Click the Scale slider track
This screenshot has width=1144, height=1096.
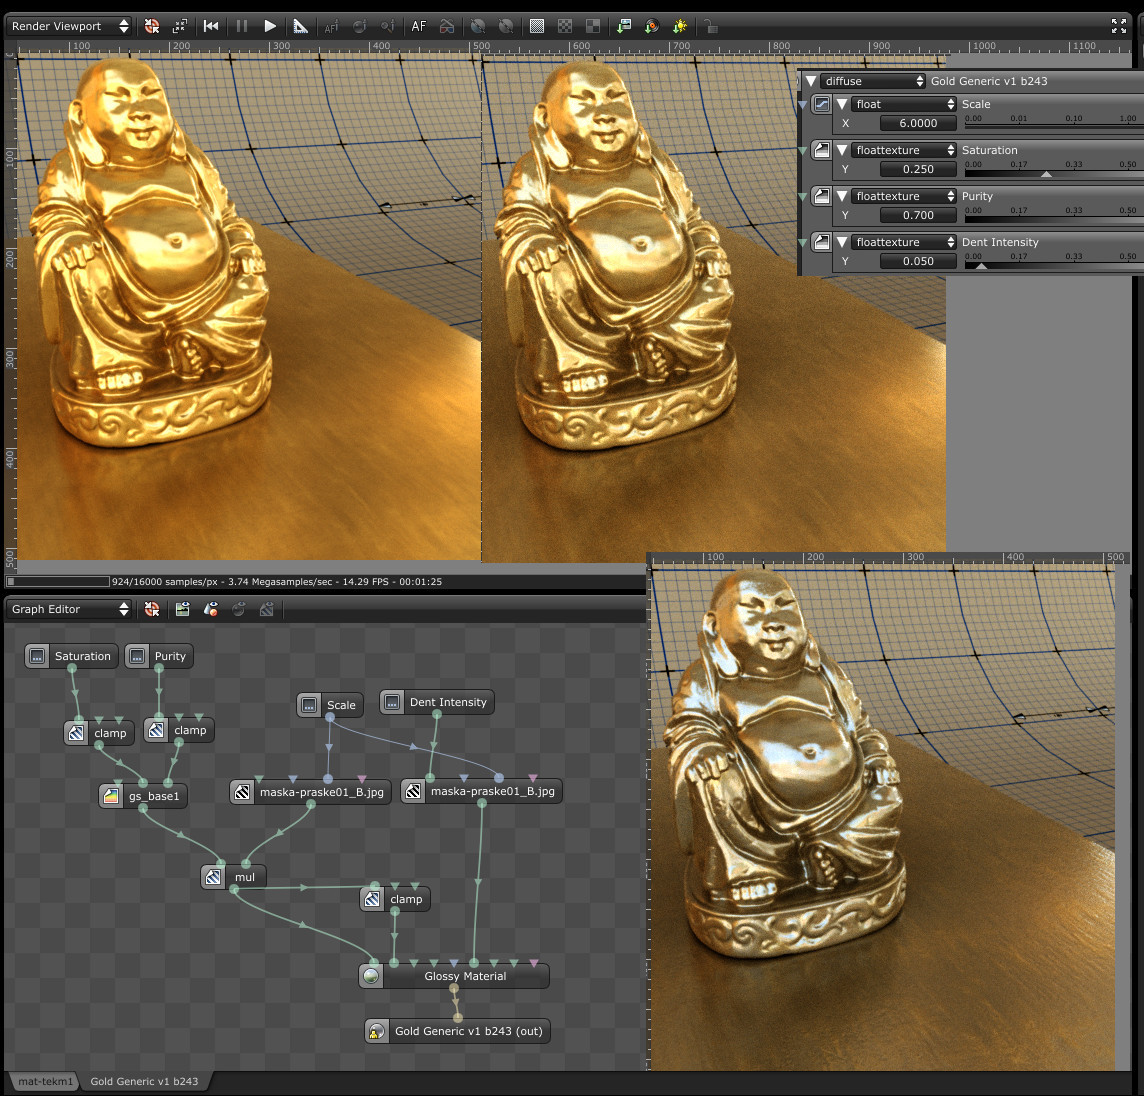pyautogui.click(x=1054, y=126)
